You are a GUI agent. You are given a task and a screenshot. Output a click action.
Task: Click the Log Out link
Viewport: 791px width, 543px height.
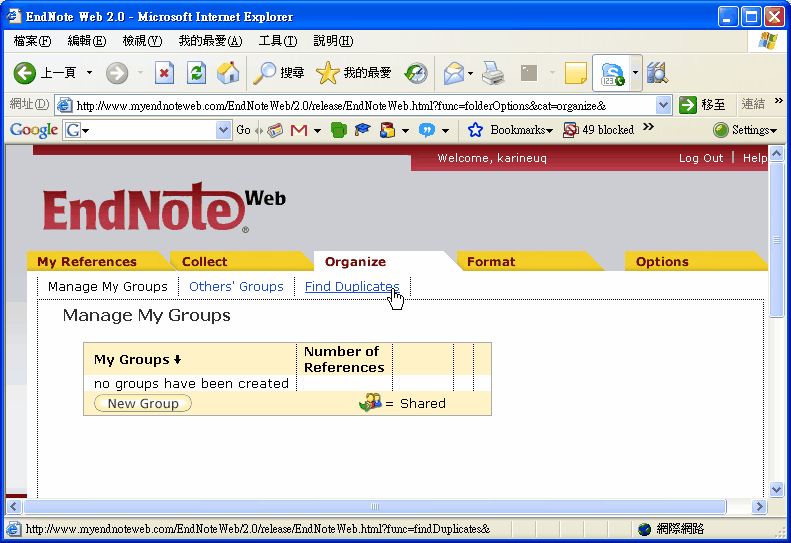(700, 158)
